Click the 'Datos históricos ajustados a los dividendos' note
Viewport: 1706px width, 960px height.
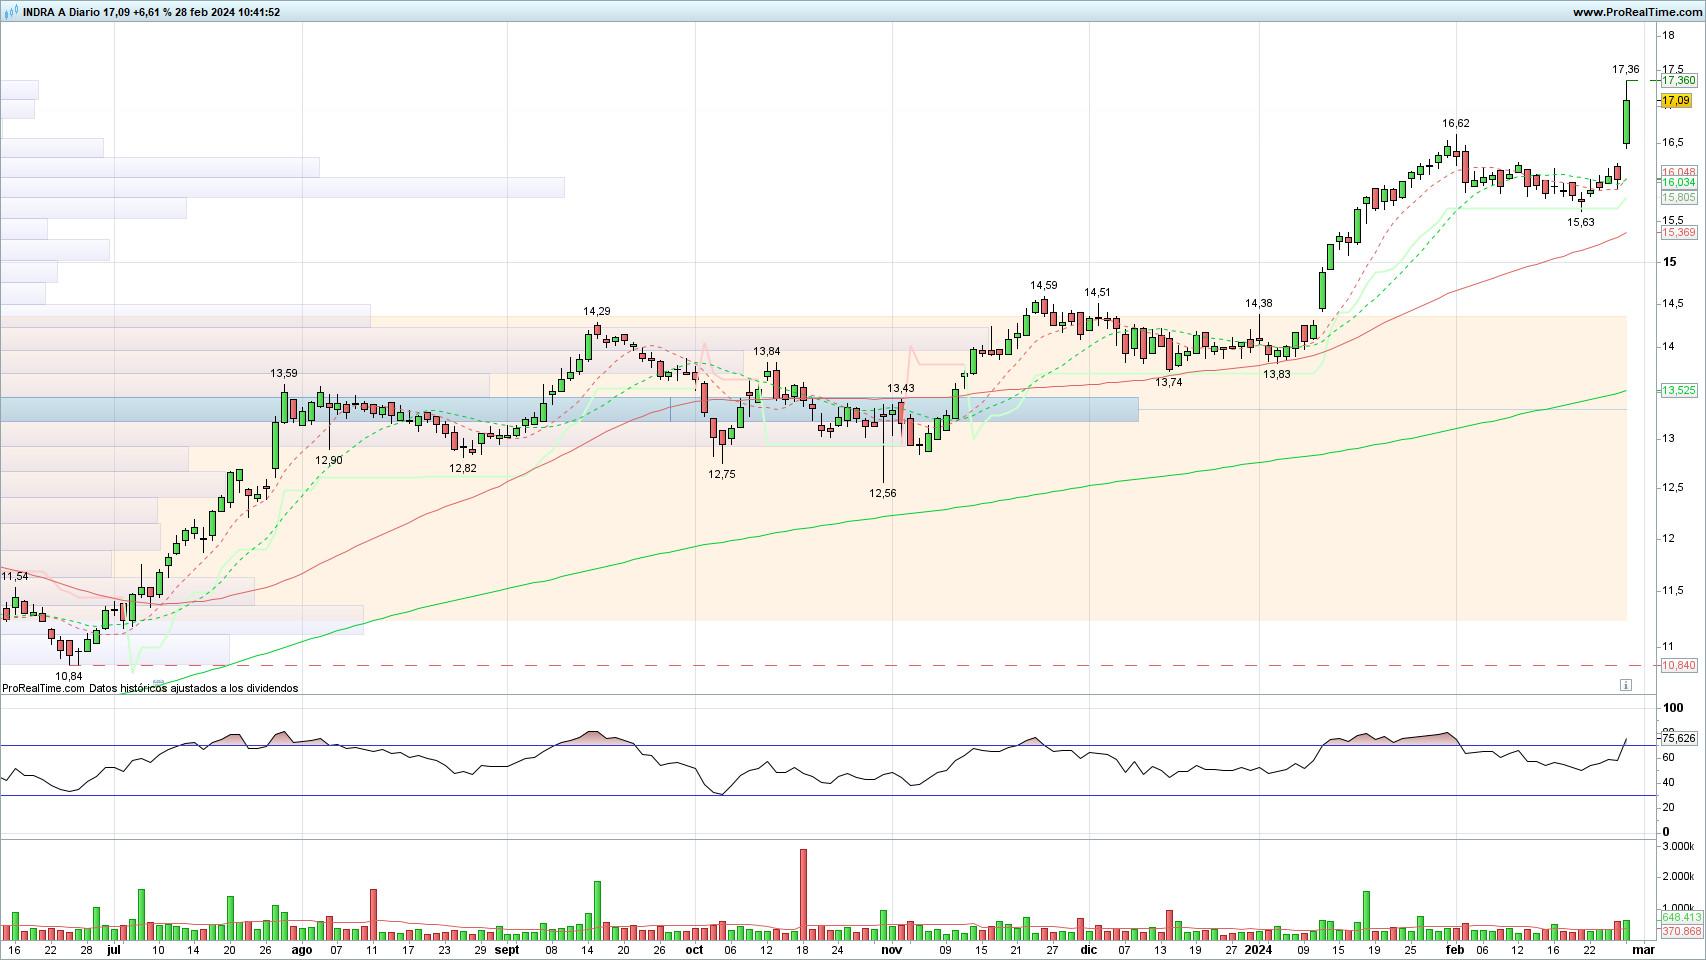[x=193, y=688]
